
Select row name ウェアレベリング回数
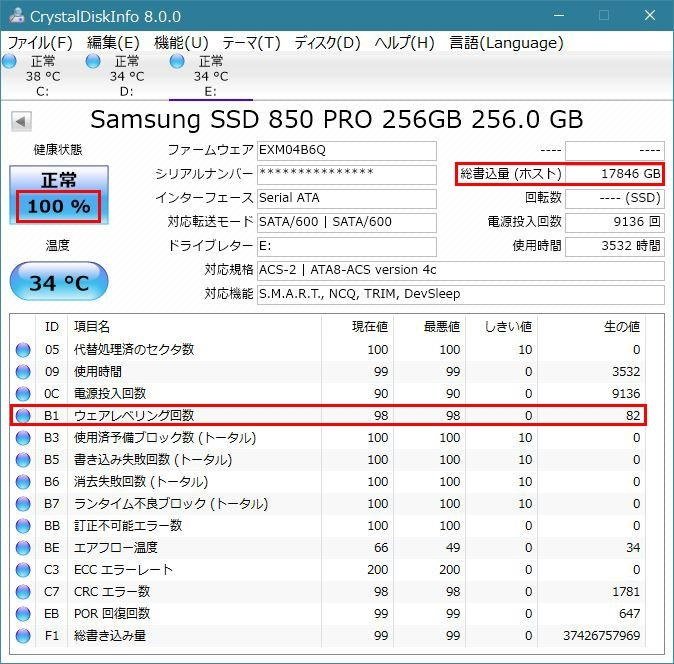click(x=134, y=416)
